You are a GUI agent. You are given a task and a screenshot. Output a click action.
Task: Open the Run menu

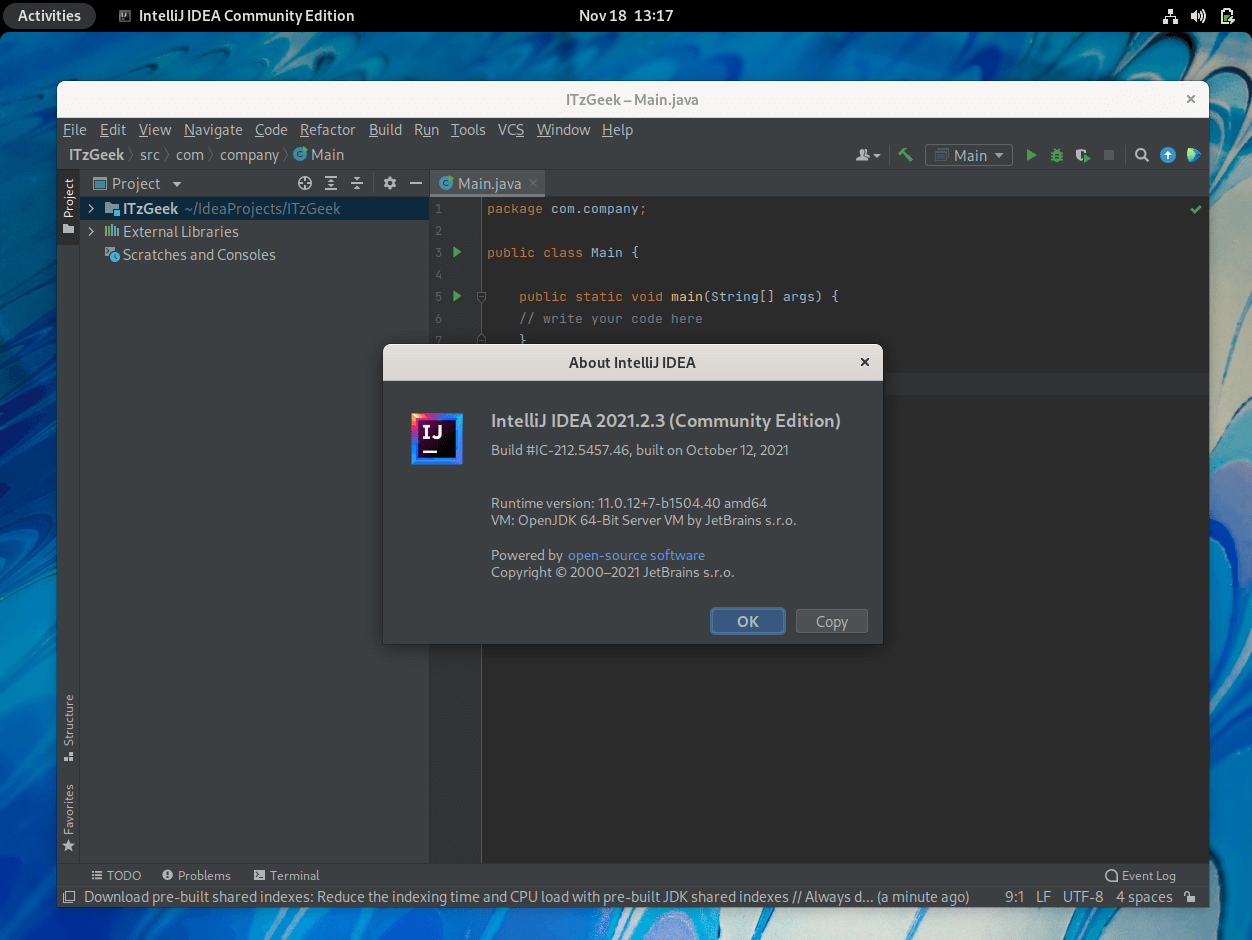(426, 130)
